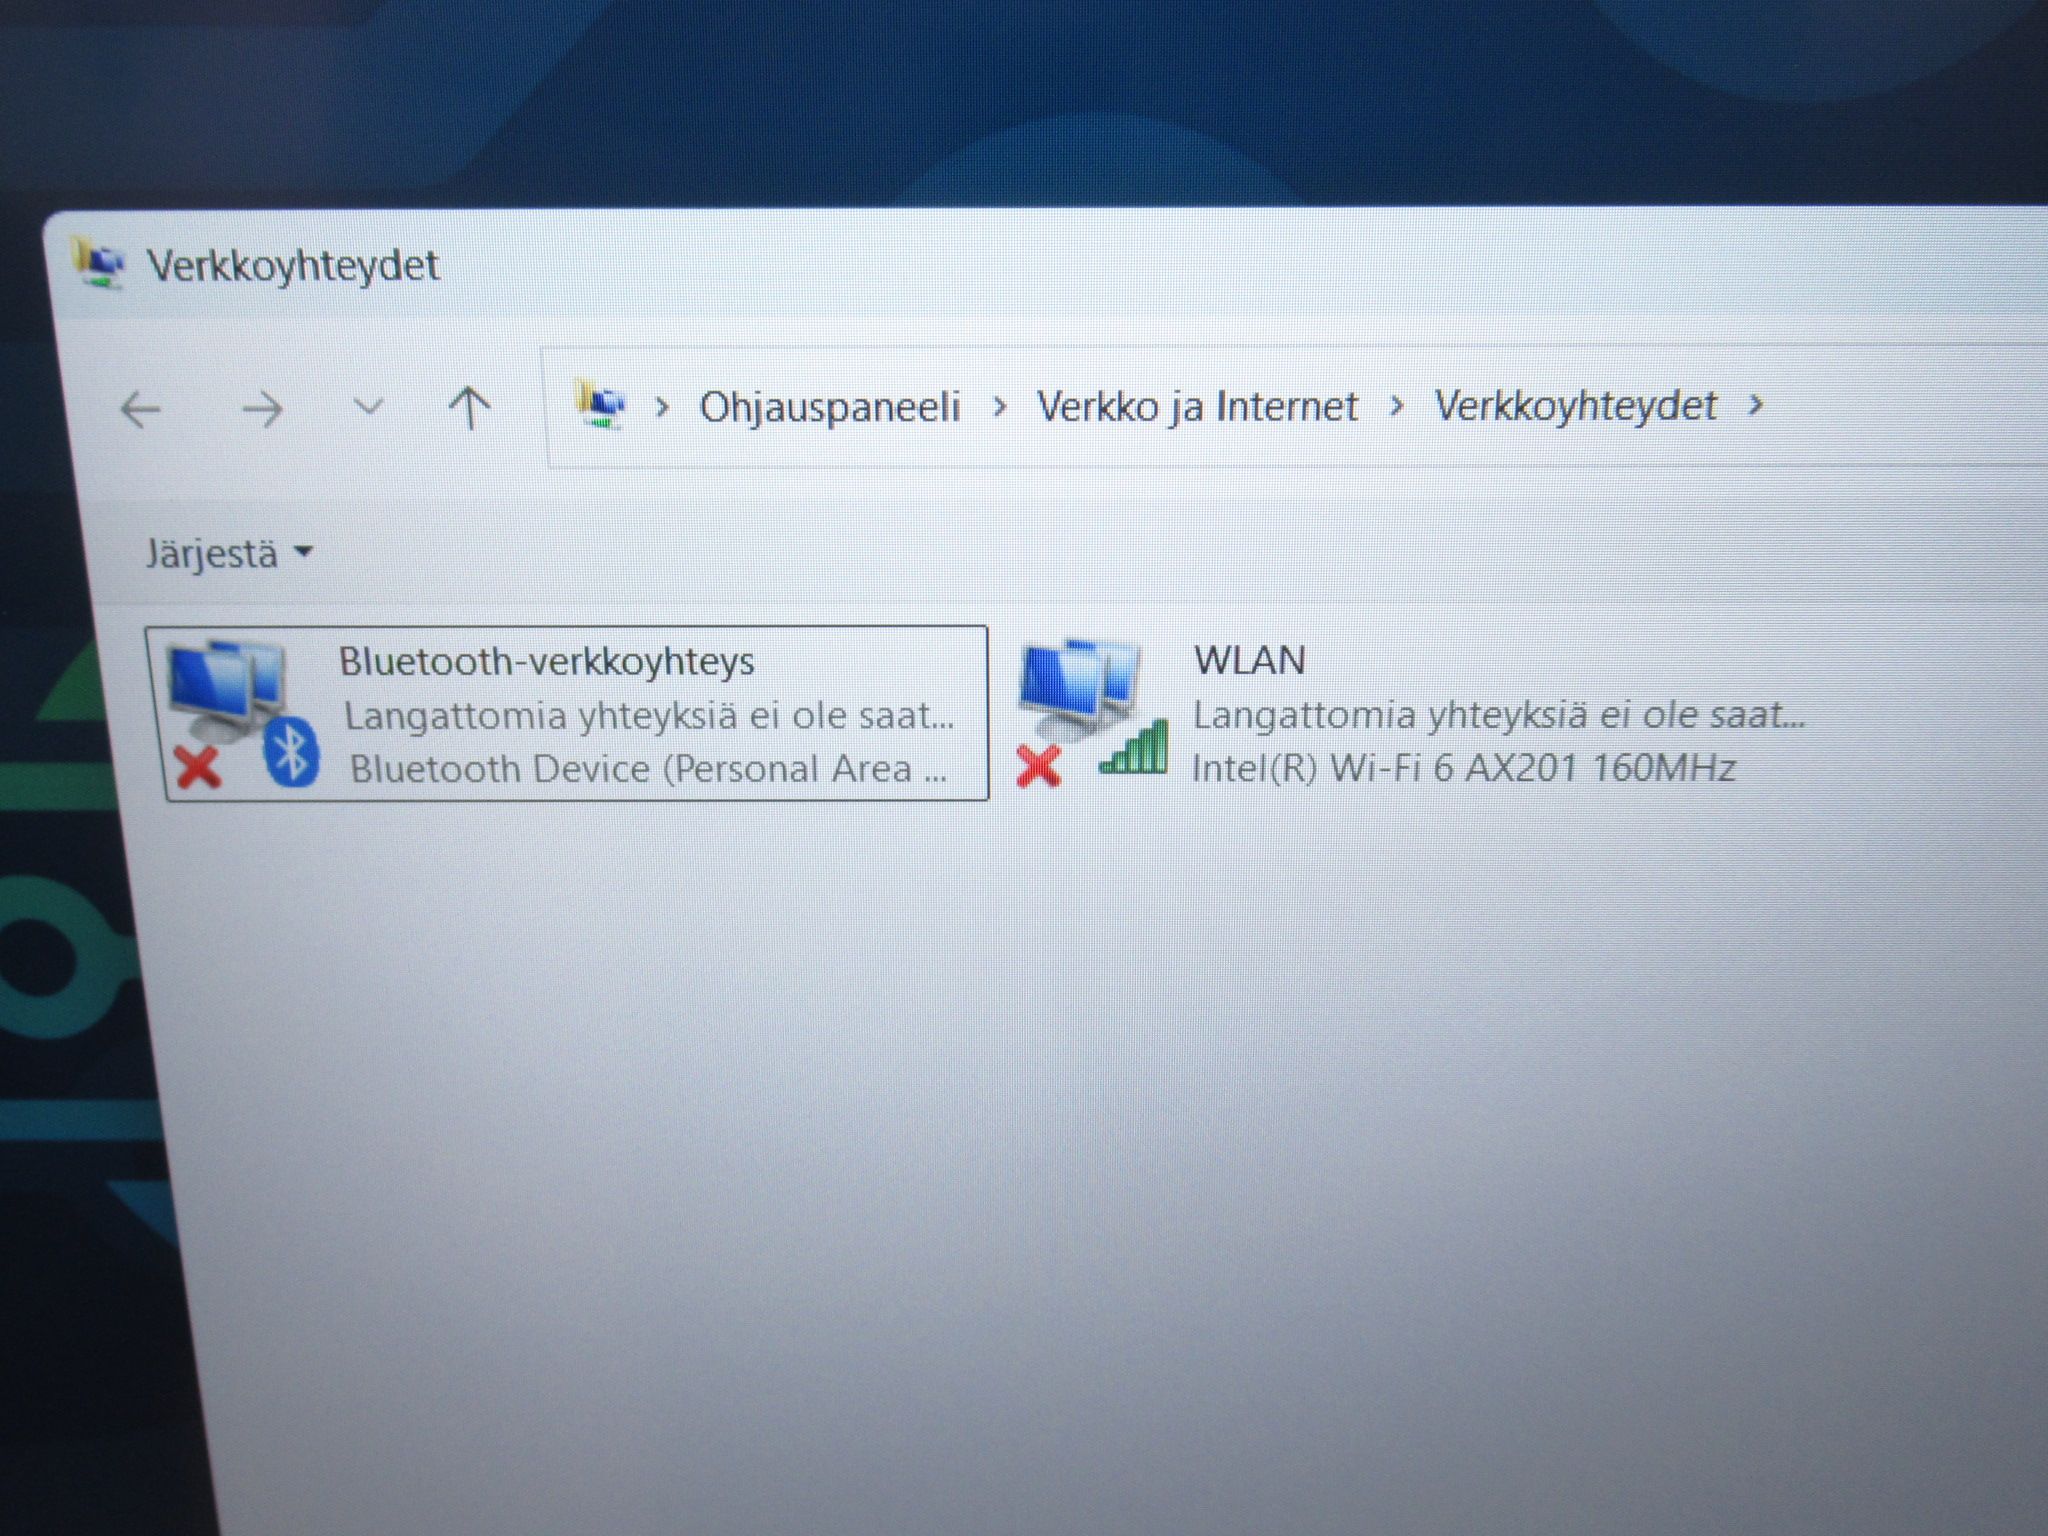Select the Bluetooth-verkkoyhteys name text
2048x1536 pixels.
(x=547, y=662)
